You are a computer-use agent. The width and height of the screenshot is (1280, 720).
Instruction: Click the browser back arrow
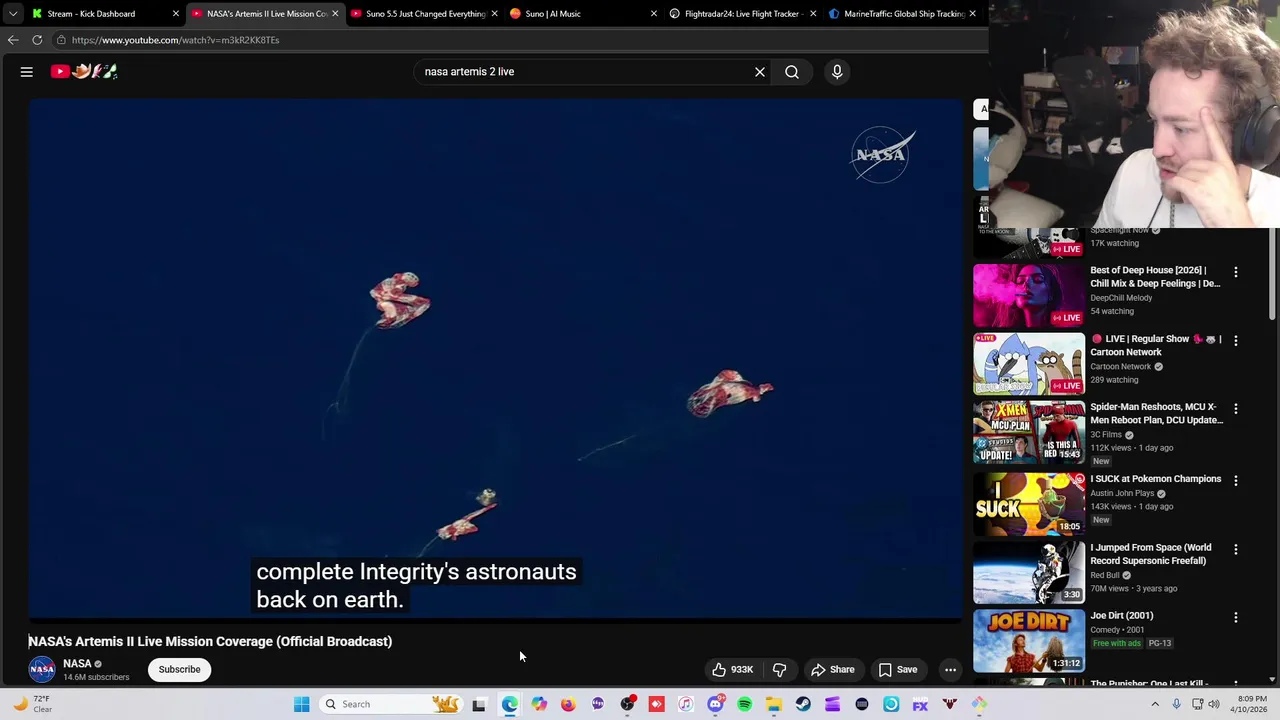tap(13, 40)
